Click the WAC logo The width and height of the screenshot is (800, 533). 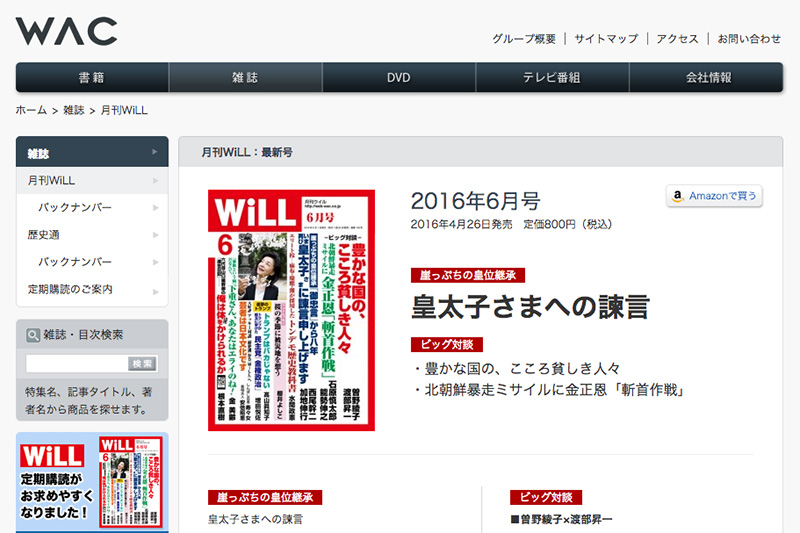[66, 31]
